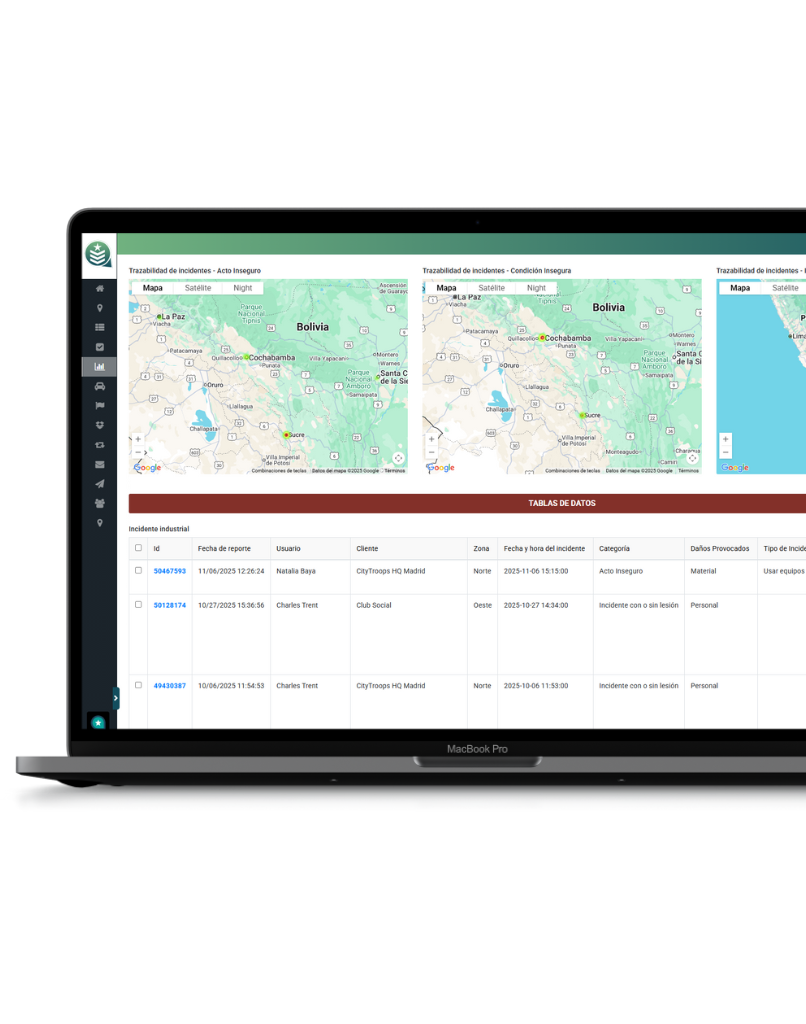Zoom out on Acto Inseguro map
This screenshot has width=806, height=1024.
point(138,452)
